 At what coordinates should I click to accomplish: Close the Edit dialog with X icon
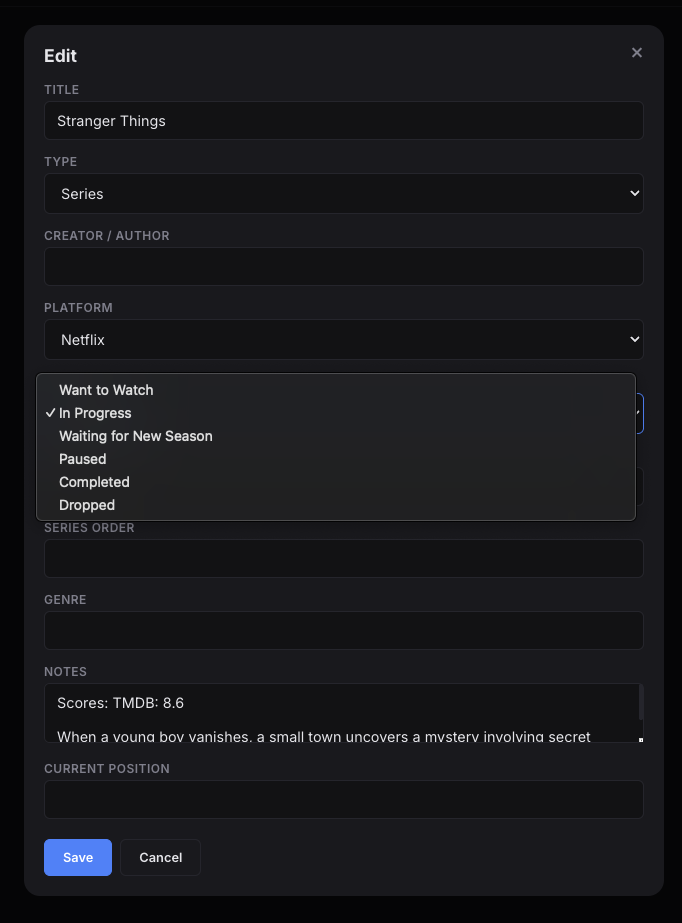tap(637, 53)
